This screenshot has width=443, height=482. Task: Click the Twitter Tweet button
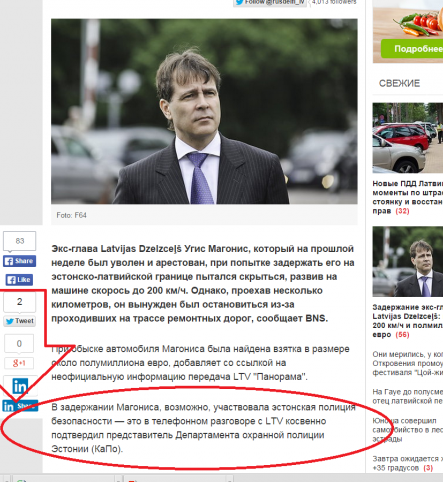click(x=20, y=321)
